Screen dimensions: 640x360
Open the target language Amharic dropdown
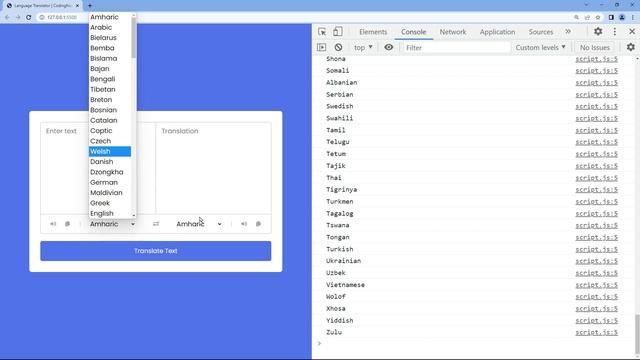199,224
